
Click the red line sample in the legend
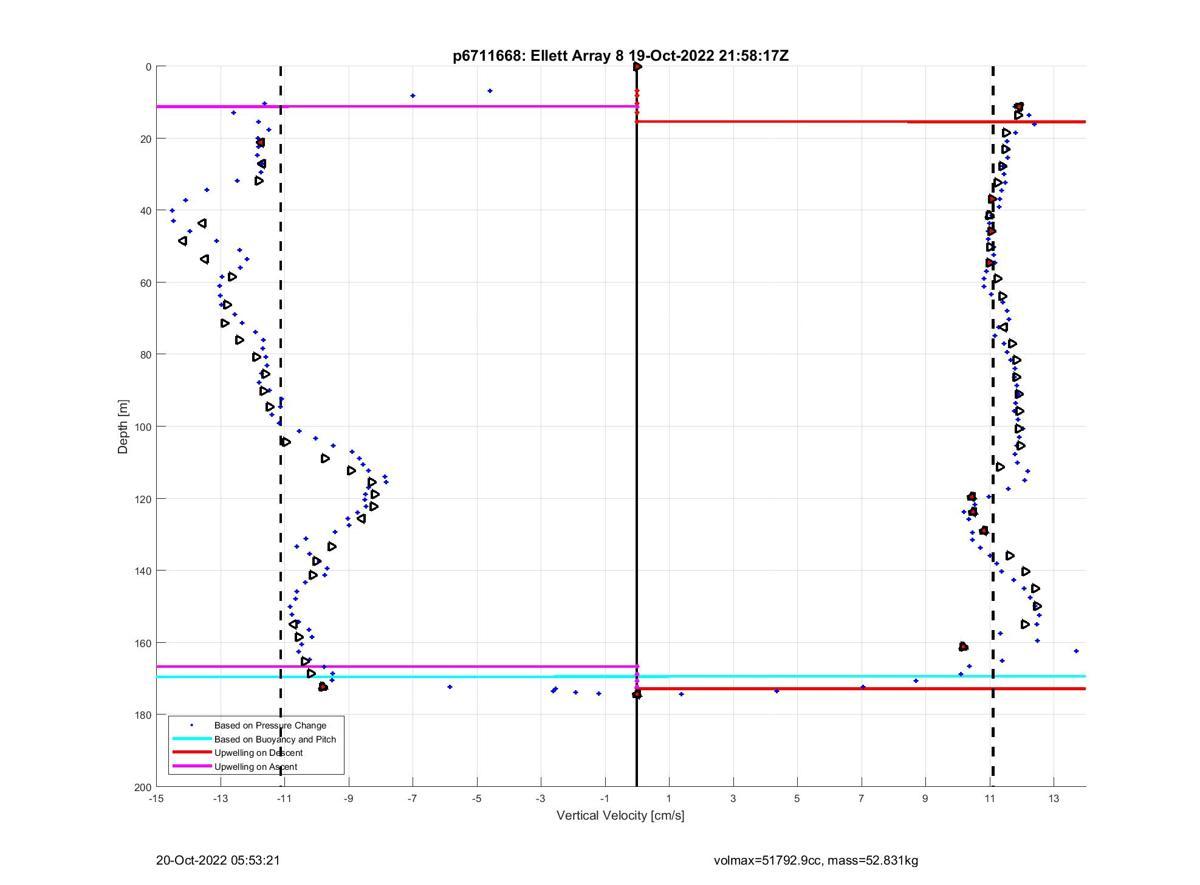coord(191,752)
